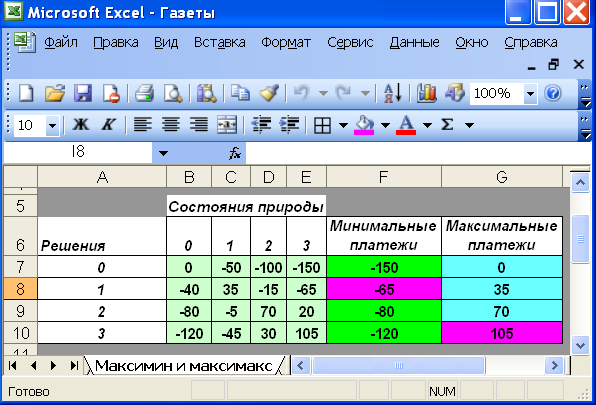Image resolution: width=596 pixels, height=405 pixels.
Task: Select the magenta cell with 105 in column G
Action: [x=502, y=333]
